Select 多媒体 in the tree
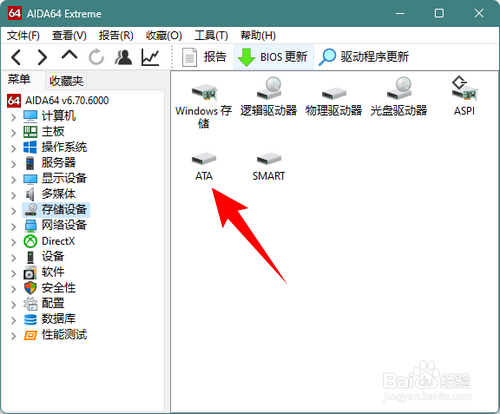The height and width of the screenshot is (414, 500). [x=49, y=194]
